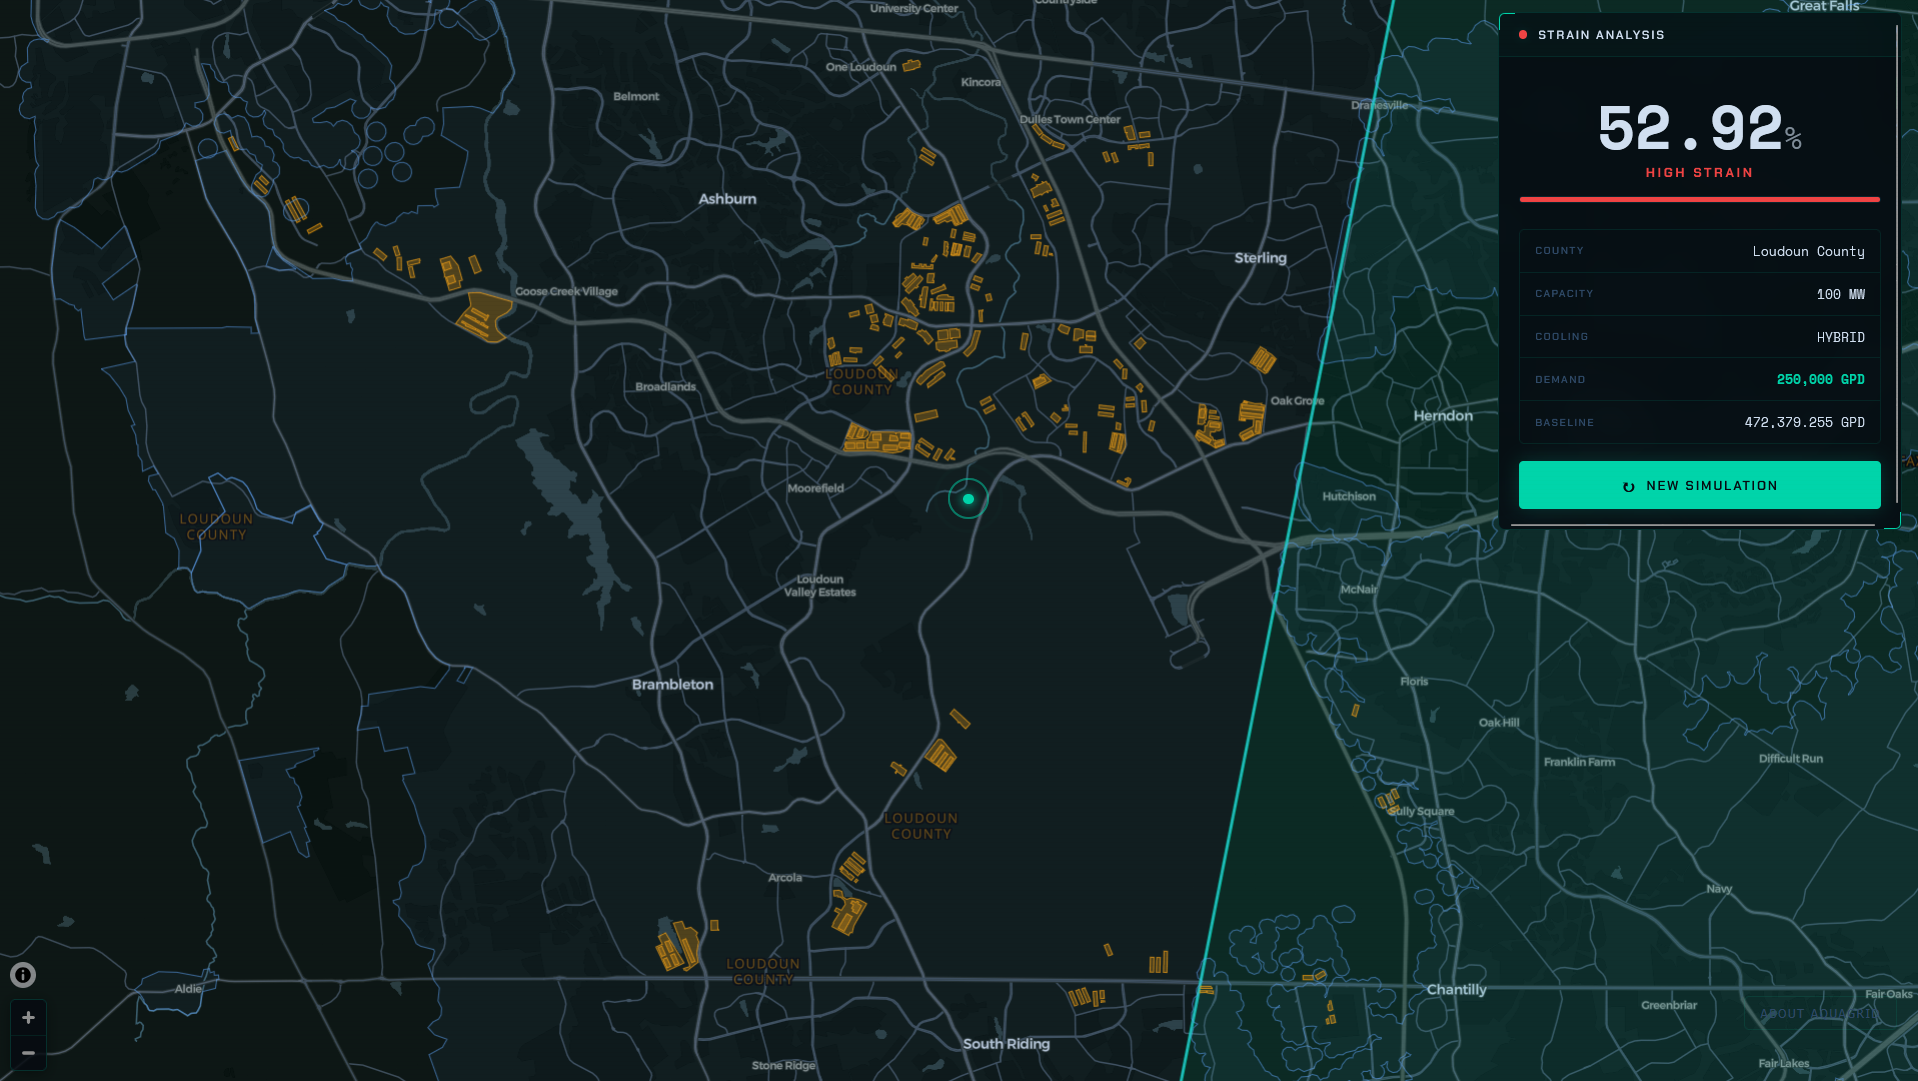Click the STRAIN ANALYSIS panel title

1601,35
